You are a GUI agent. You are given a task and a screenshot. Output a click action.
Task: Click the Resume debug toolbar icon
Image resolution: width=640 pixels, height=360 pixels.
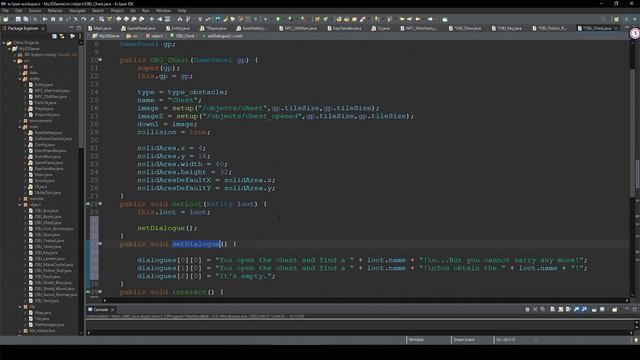[45, 19]
